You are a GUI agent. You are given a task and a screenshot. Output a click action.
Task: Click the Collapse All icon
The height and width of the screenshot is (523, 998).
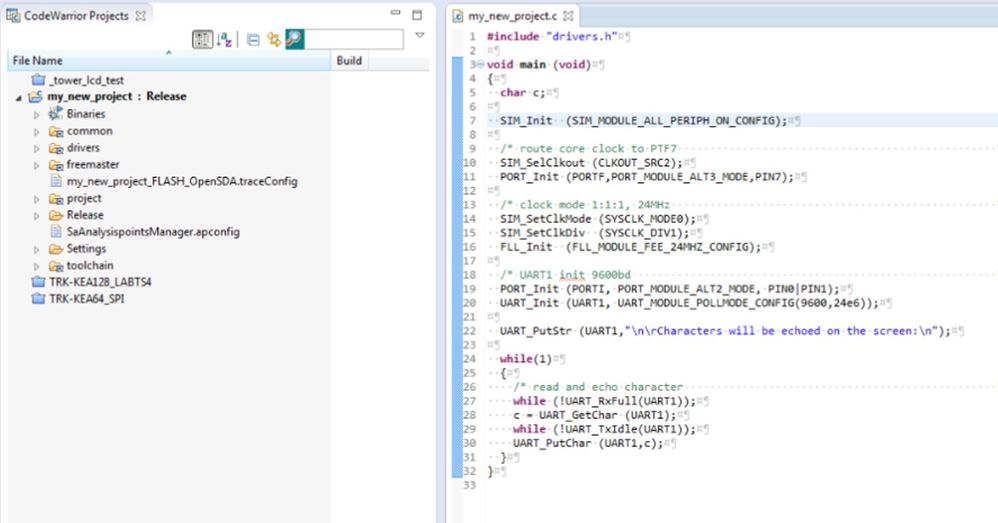click(x=253, y=39)
